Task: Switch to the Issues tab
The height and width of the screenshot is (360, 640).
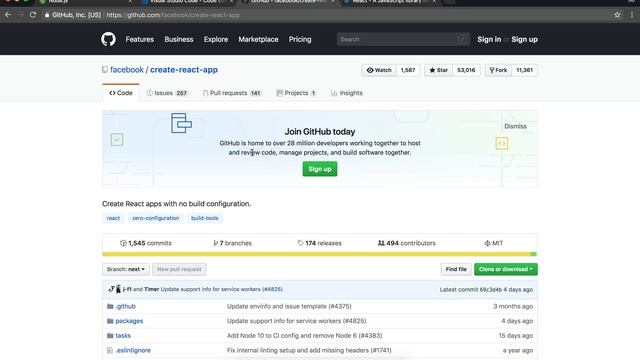Action: [x=167, y=93]
